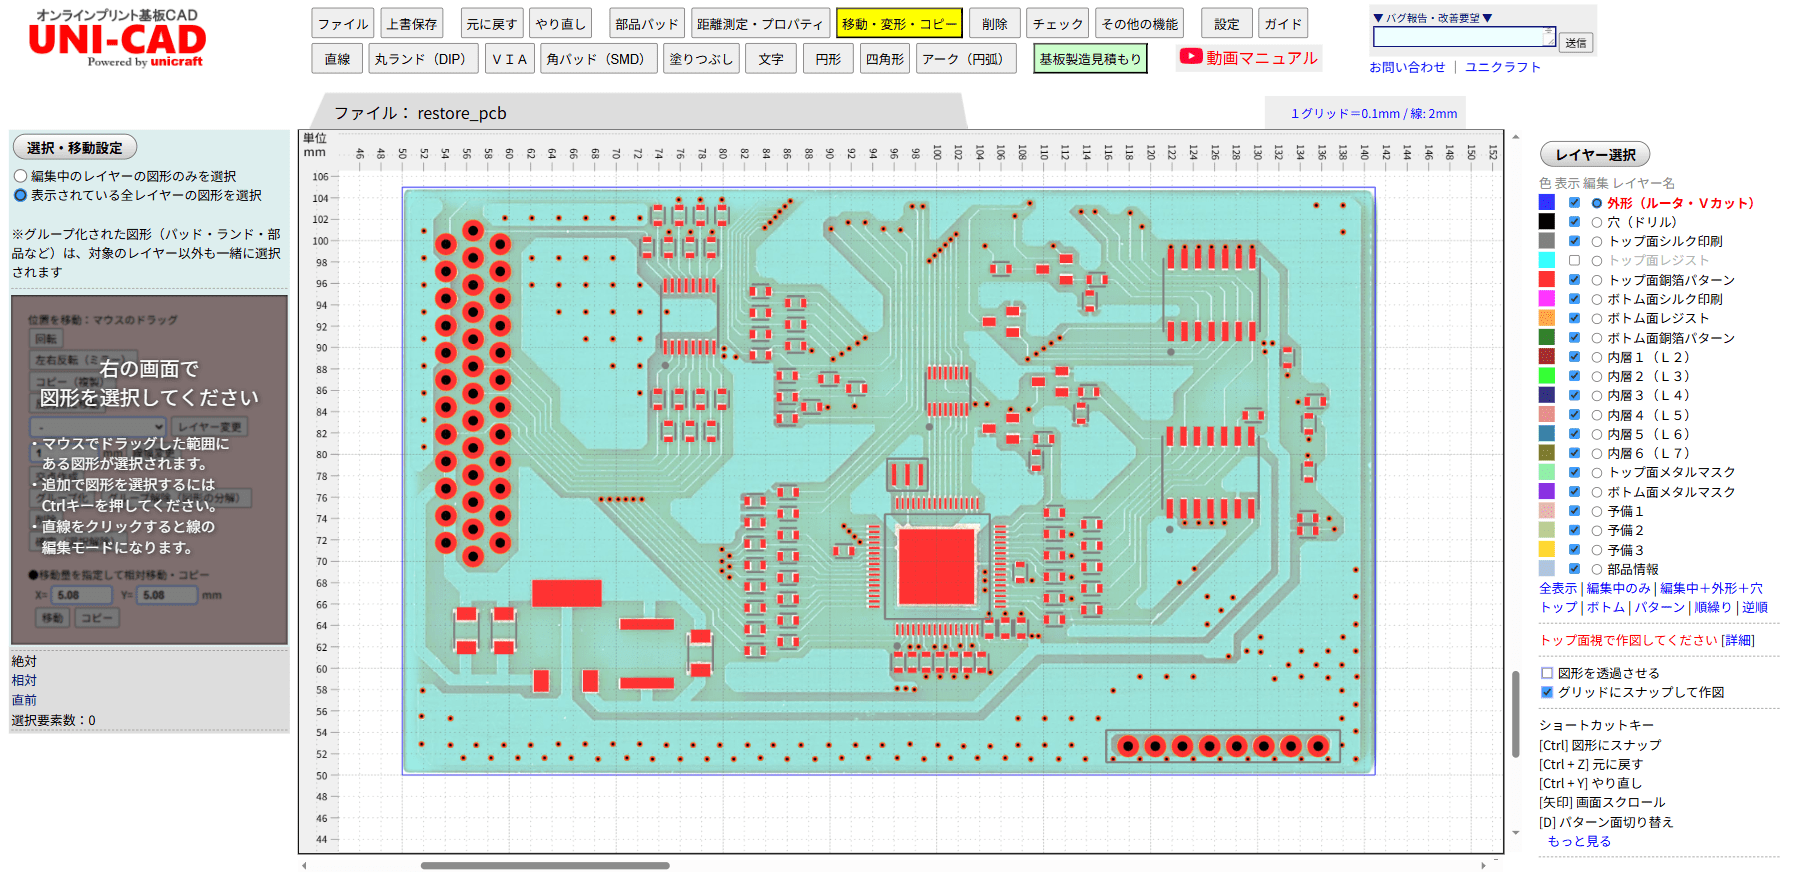Select the アーク (円弧) arc tool

[963, 59]
